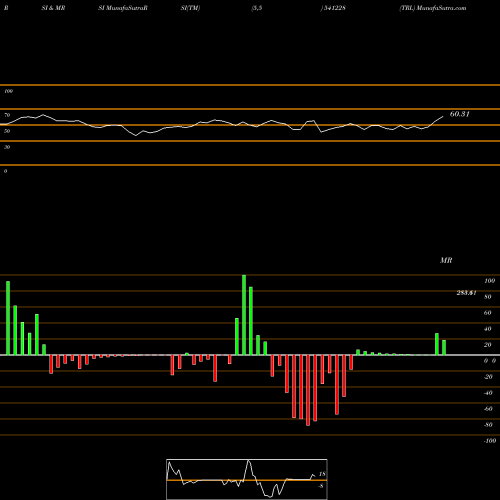Click the 30 label on RSI axis
The height and width of the screenshot is (500, 500).
tap(7, 147)
